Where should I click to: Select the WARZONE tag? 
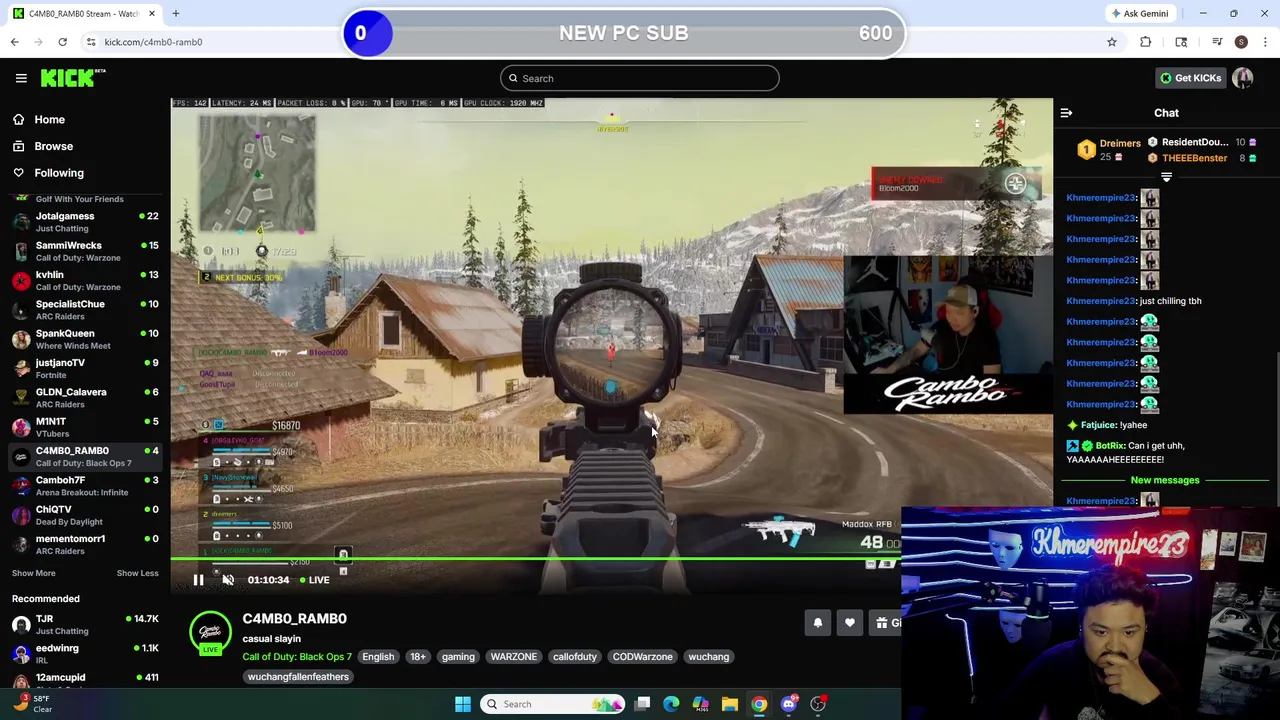click(x=514, y=657)
